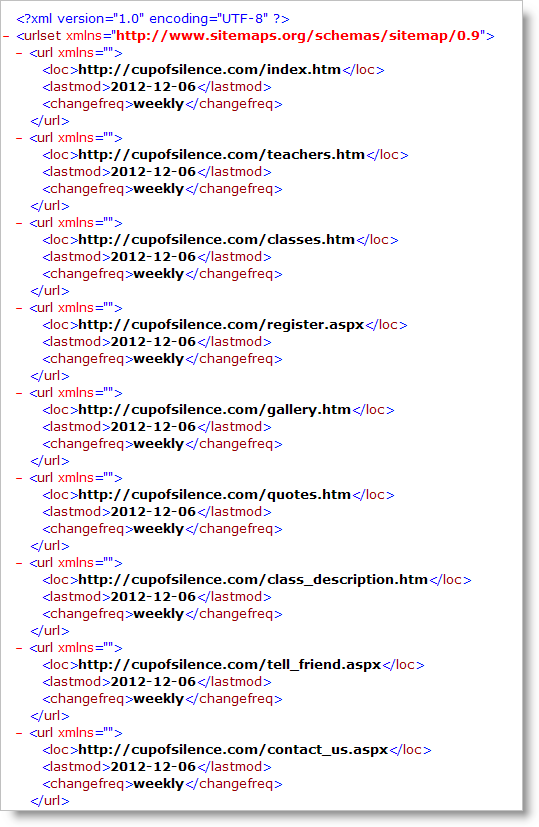Collapse the url node containing tell_friend.aspx
This screenshot has height=827, width=539.
tap(20, 648)
